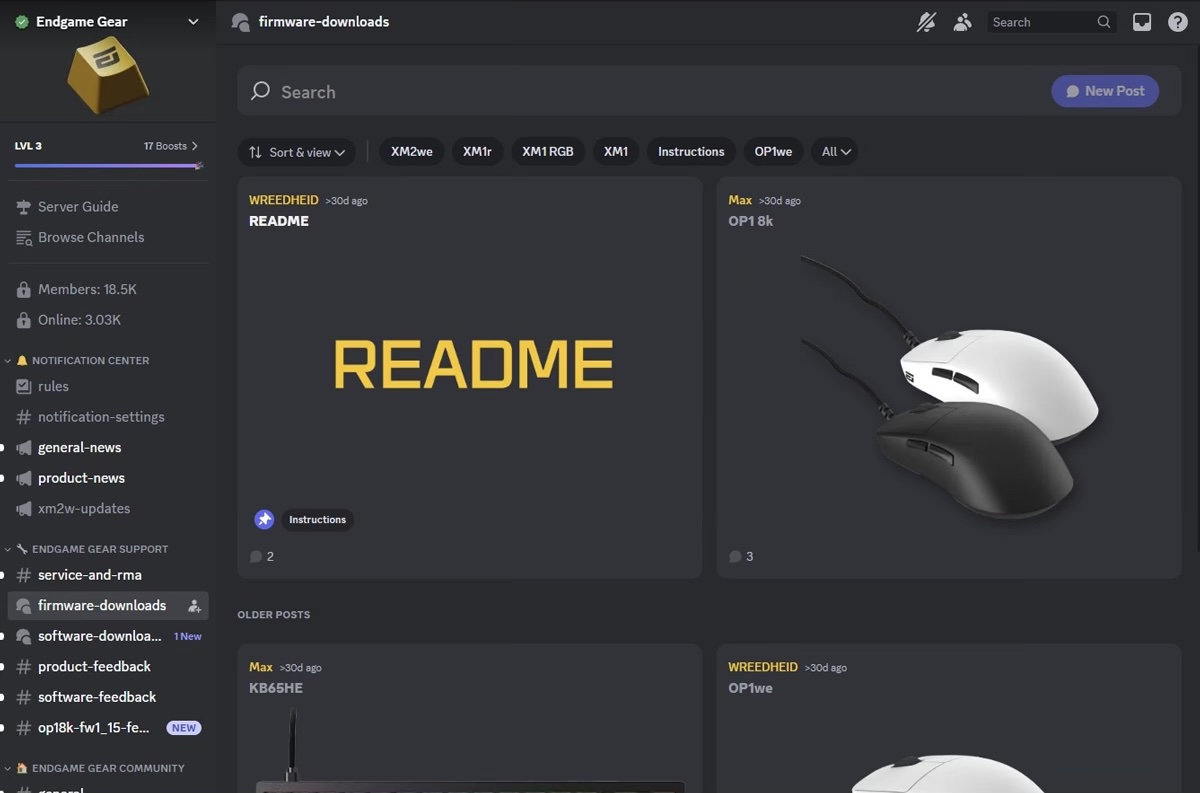Click the vertical scrollbar on right edge
Screen dimensions: 1200x793
click(x=1196, y=300)
